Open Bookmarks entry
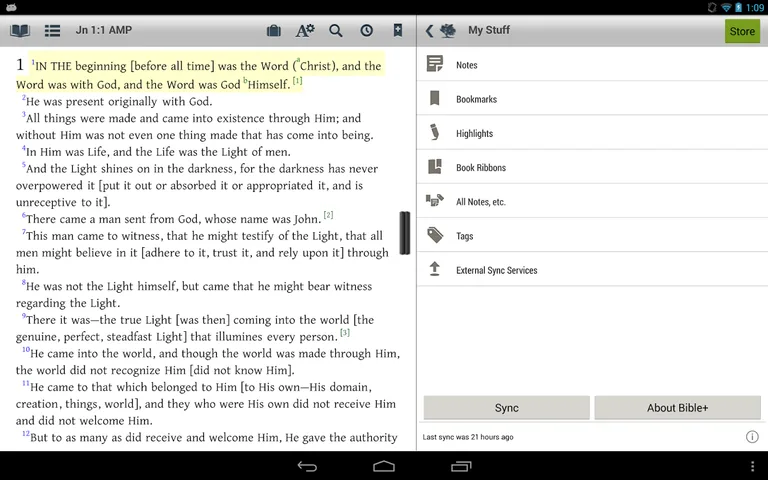The height and width of the screenshot is (480, 768). pyautogui.click(x=592, y=99)
